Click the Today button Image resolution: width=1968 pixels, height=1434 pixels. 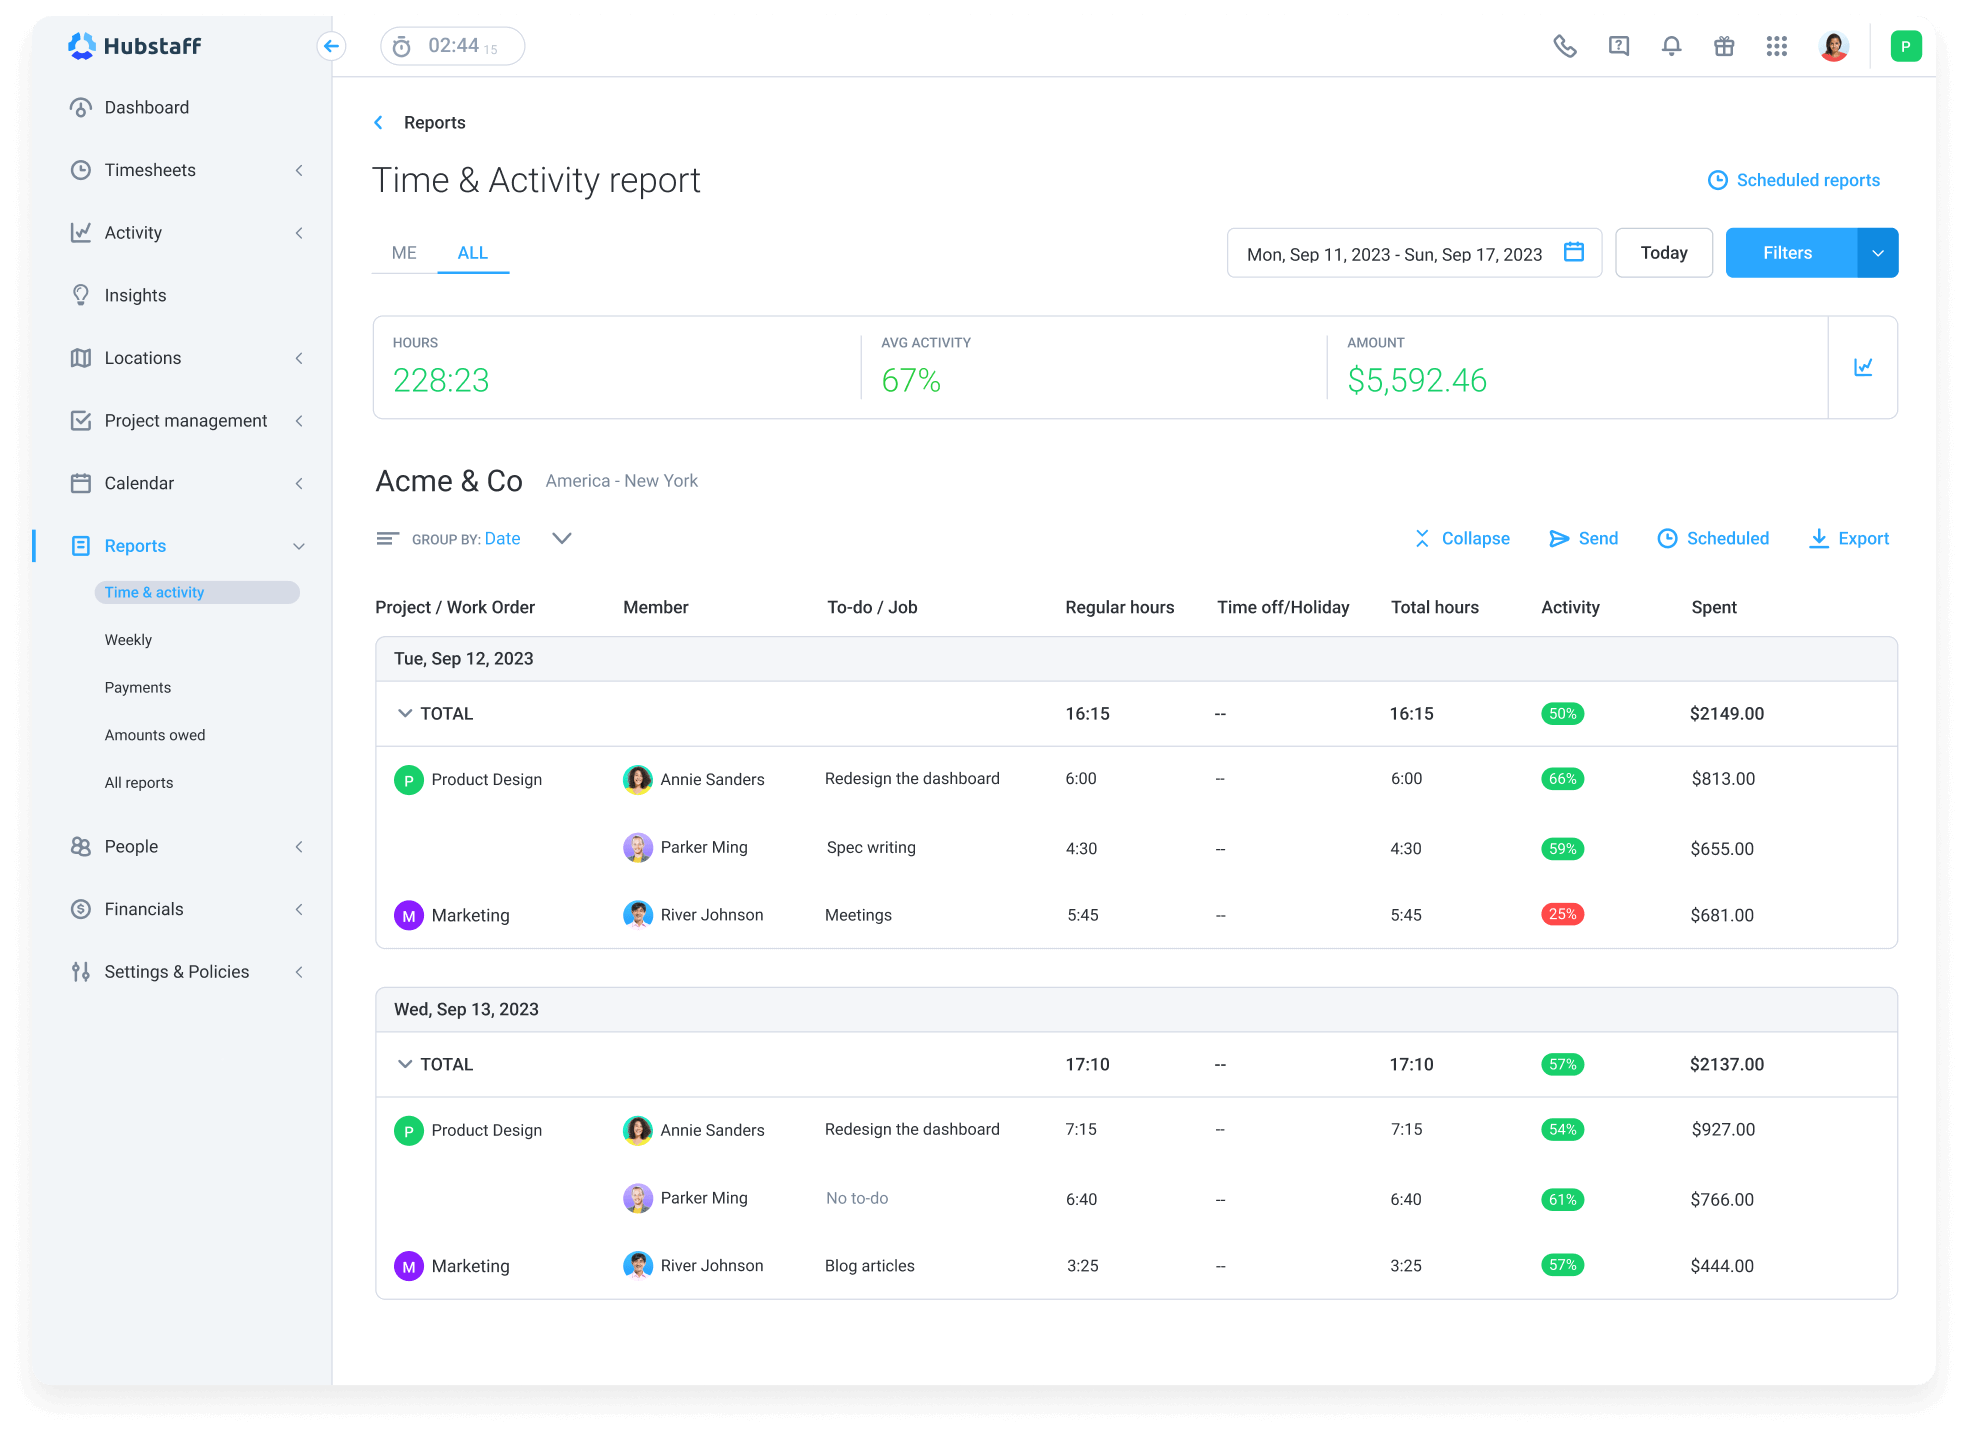click(1663, 253)
